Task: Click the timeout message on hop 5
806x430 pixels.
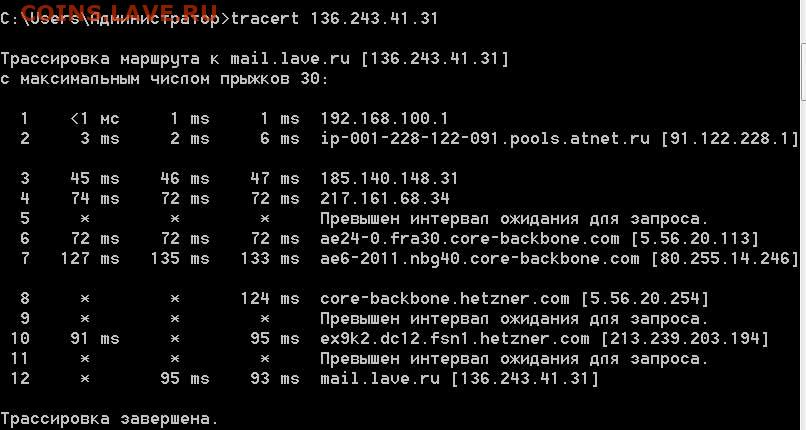Action: [x=514, y=219]
